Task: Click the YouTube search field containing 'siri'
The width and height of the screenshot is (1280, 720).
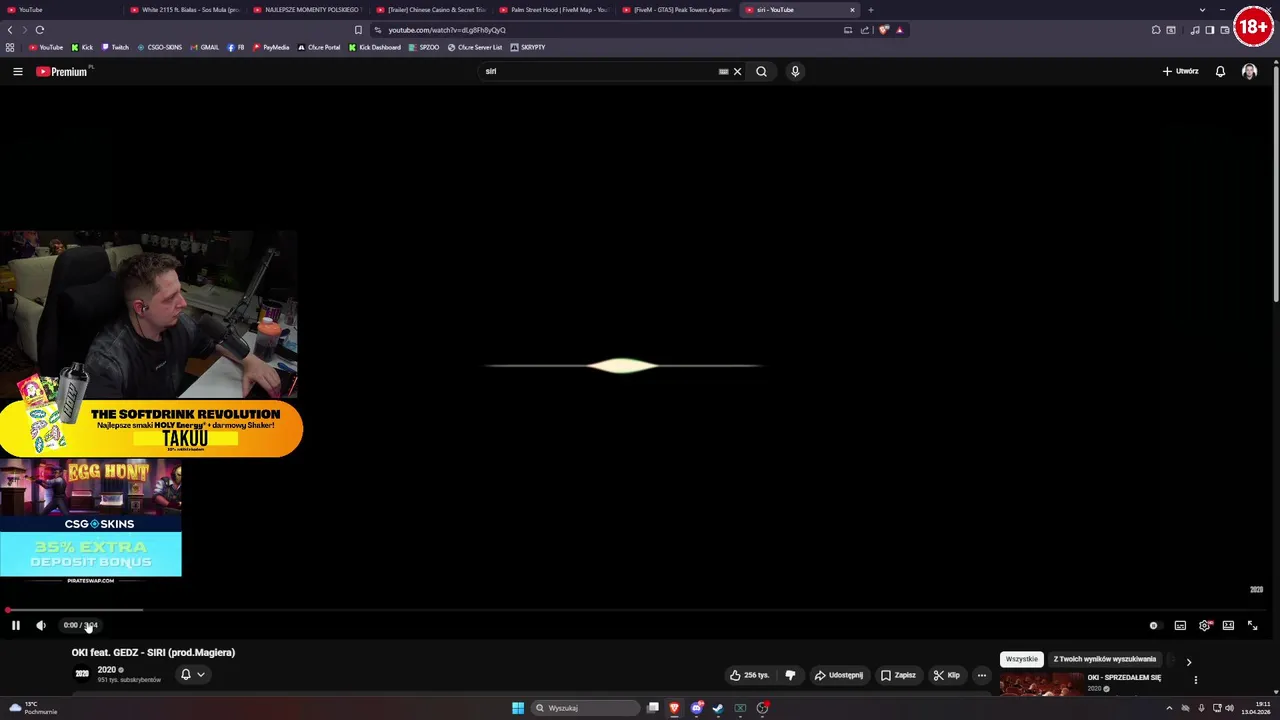Action: (598, 71)
